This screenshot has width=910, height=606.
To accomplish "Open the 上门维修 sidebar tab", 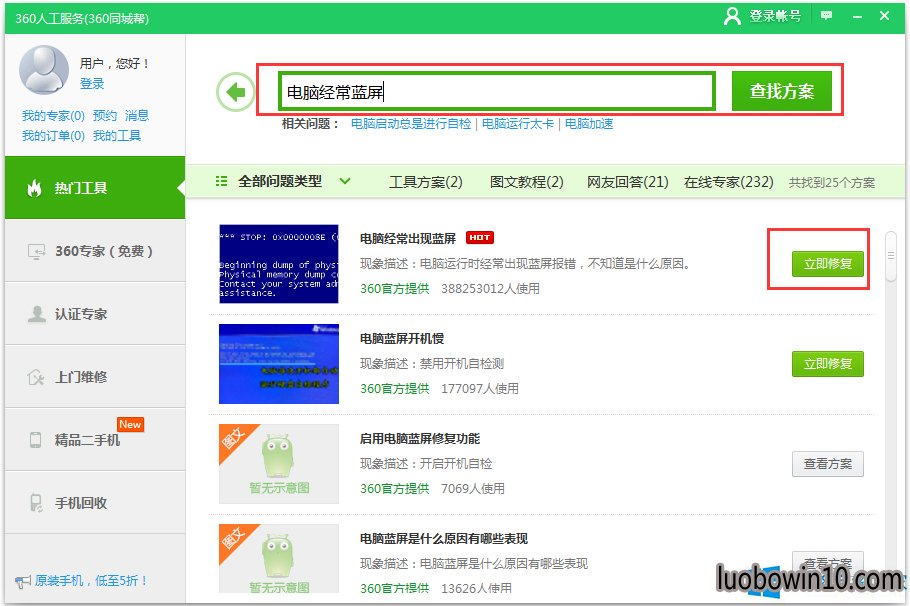I will (x=95, y=377).
